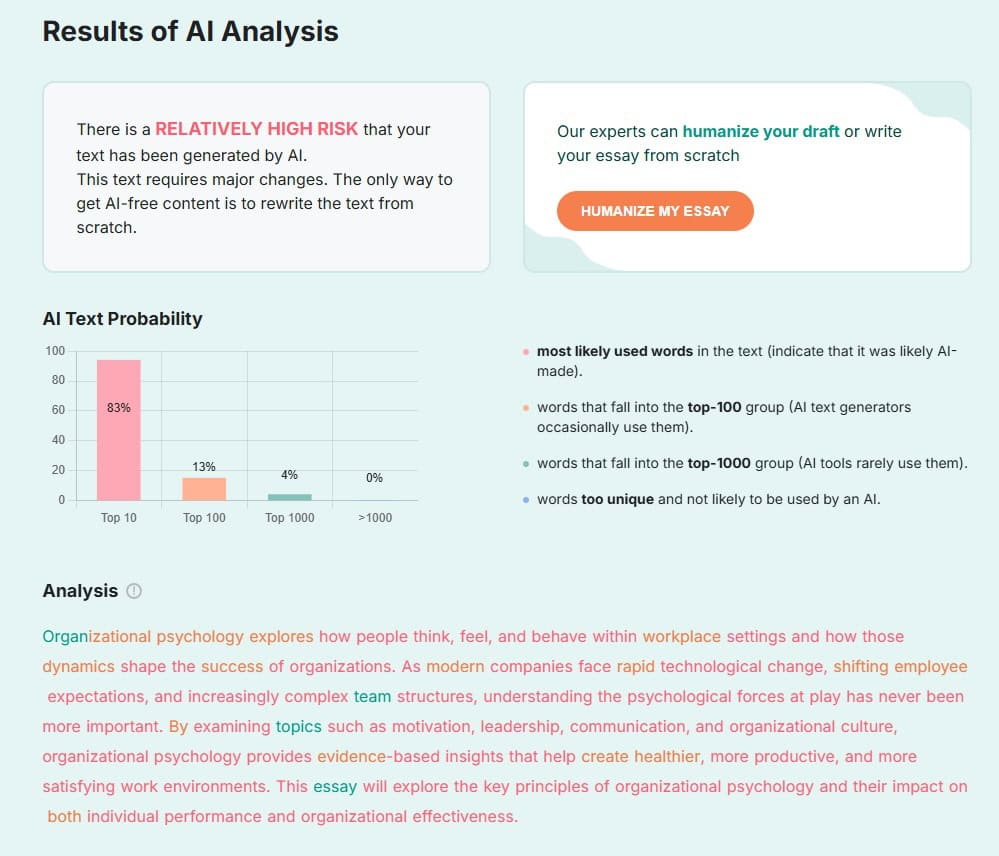Select the Top 10 axis label

(x=118, y=518)
